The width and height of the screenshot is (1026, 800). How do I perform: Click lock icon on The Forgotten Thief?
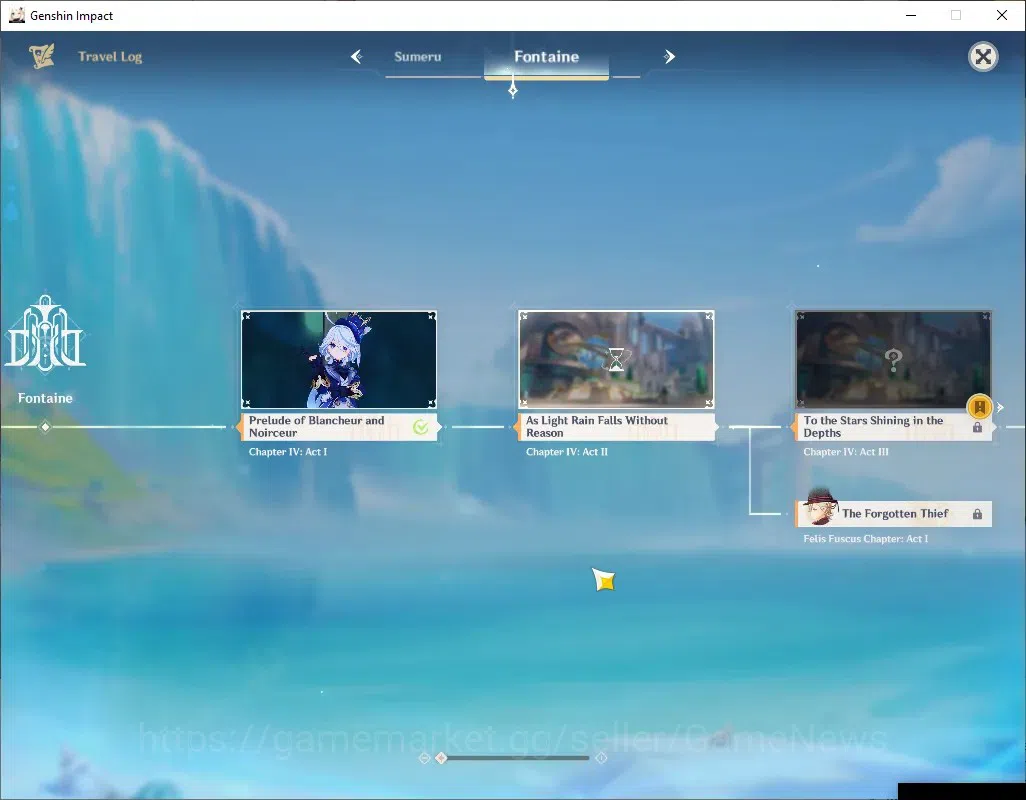pos(977,514)
